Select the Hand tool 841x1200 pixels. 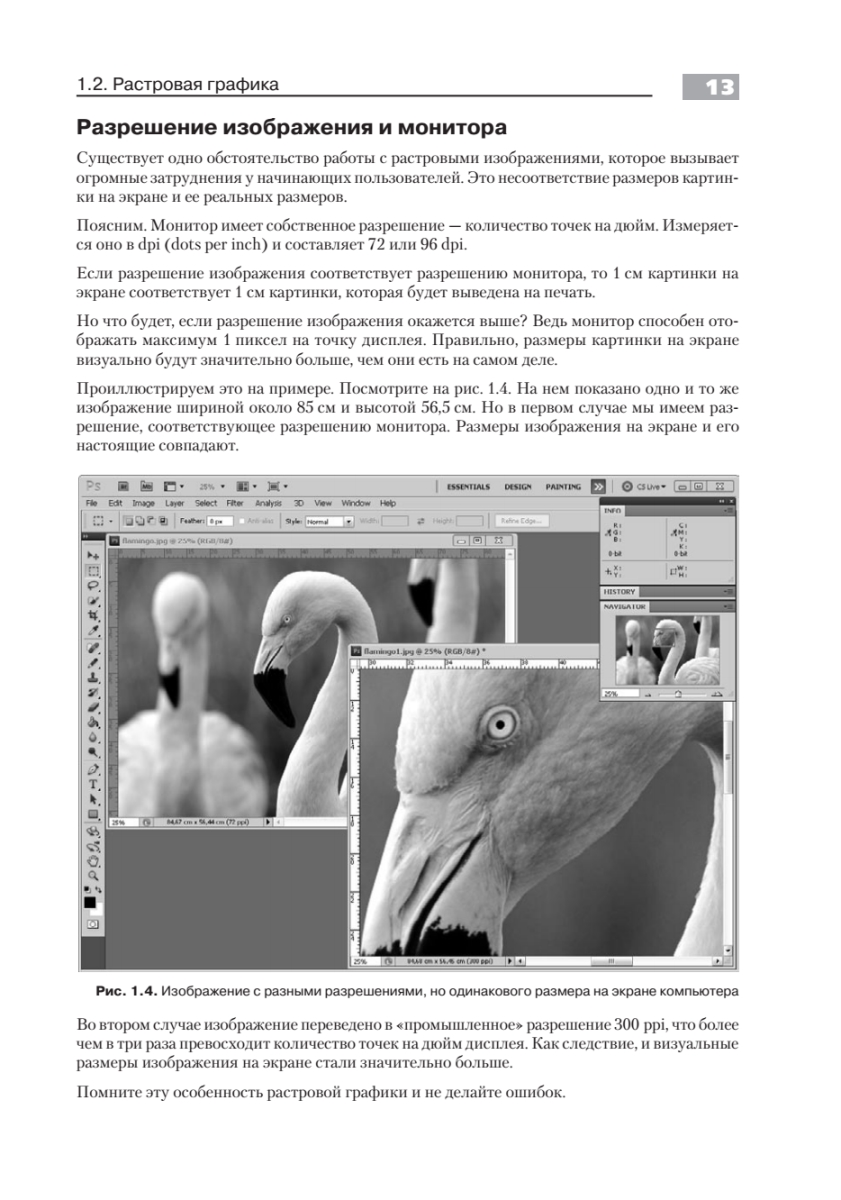[x=92, y=859]
